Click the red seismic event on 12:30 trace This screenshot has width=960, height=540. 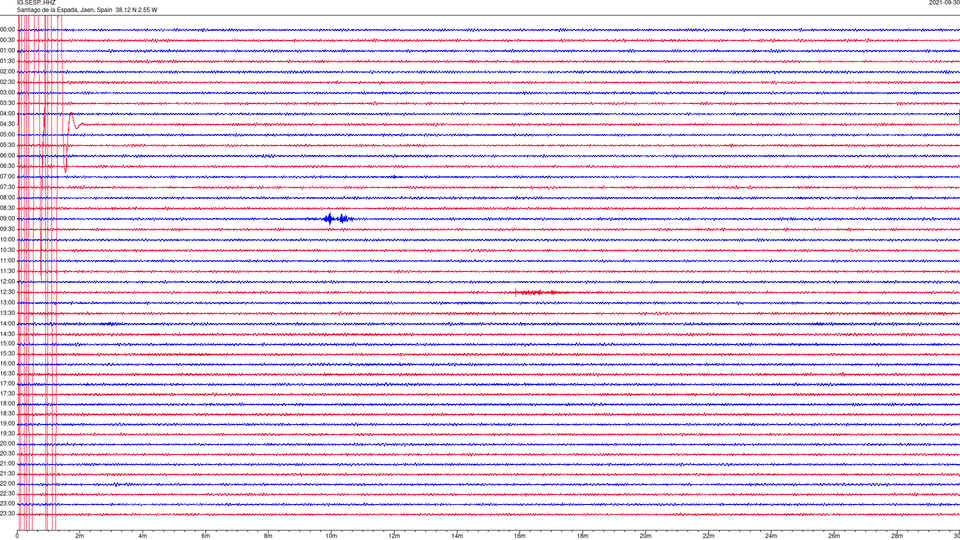coord(539,293)
